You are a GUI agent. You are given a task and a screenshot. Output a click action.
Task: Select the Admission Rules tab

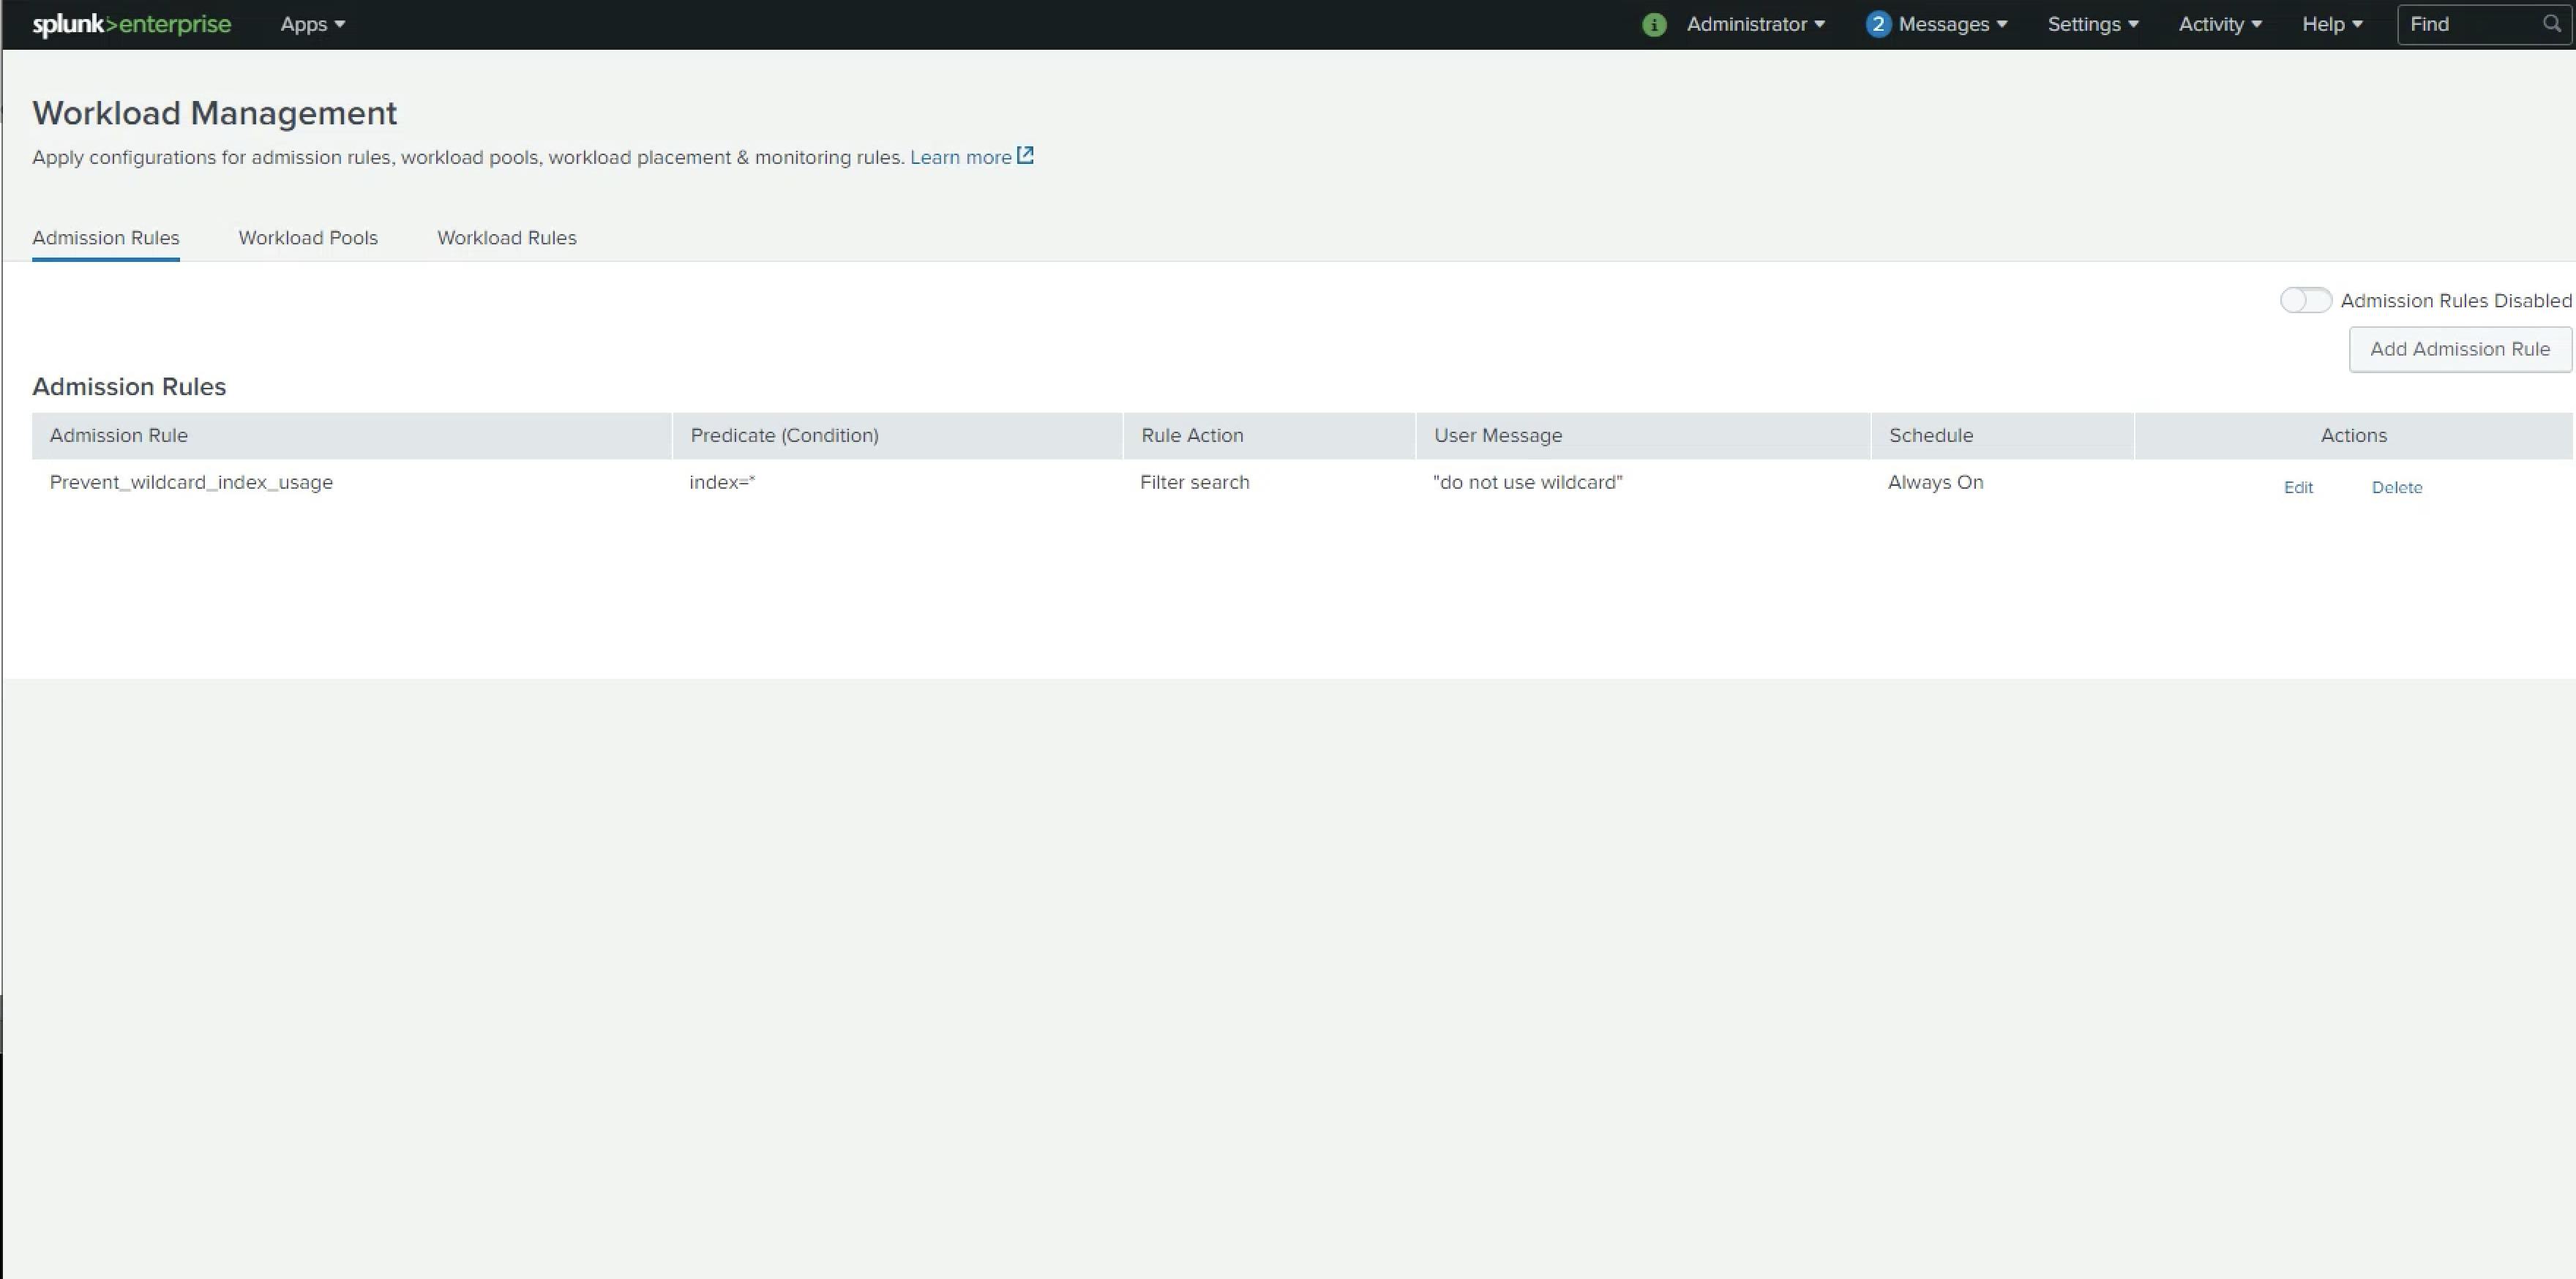pos(106,238)
